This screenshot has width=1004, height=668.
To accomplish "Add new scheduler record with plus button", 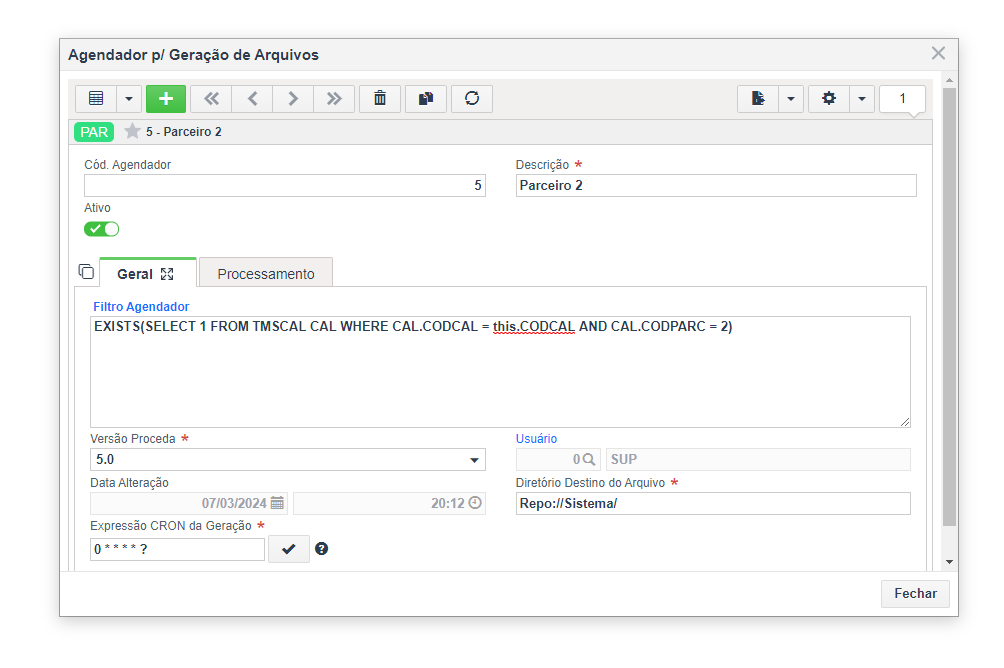I will (x=166, y=99).
